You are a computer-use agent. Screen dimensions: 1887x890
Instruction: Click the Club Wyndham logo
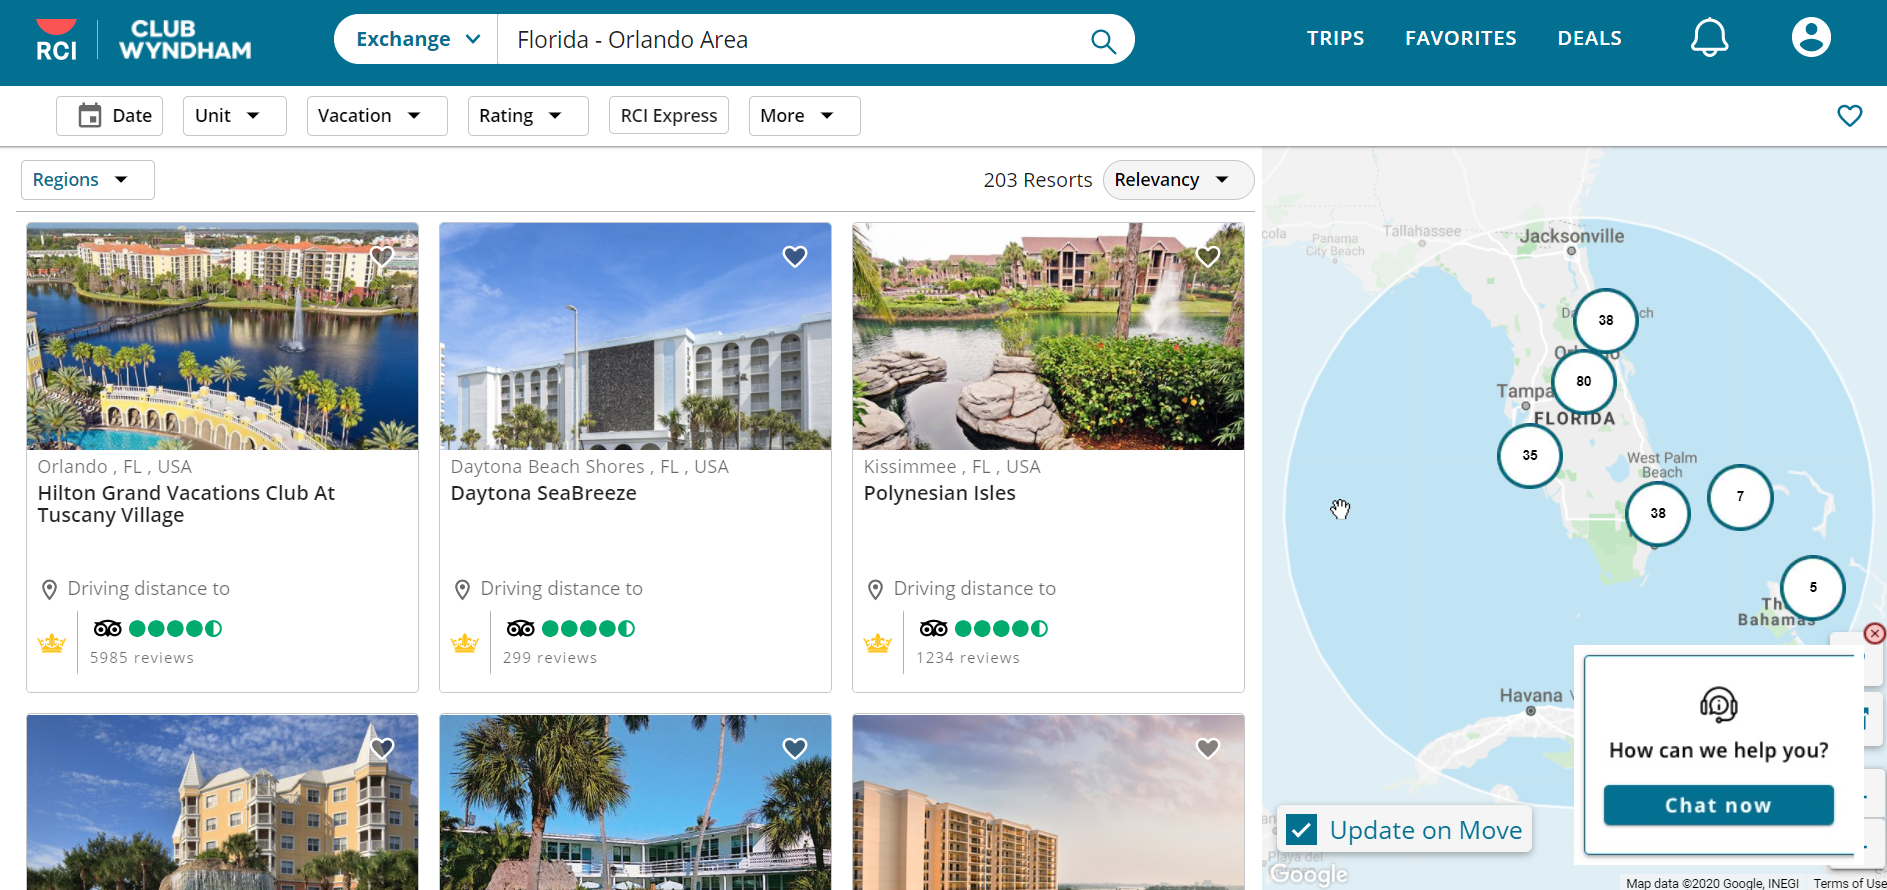click(x=185, y=40)
